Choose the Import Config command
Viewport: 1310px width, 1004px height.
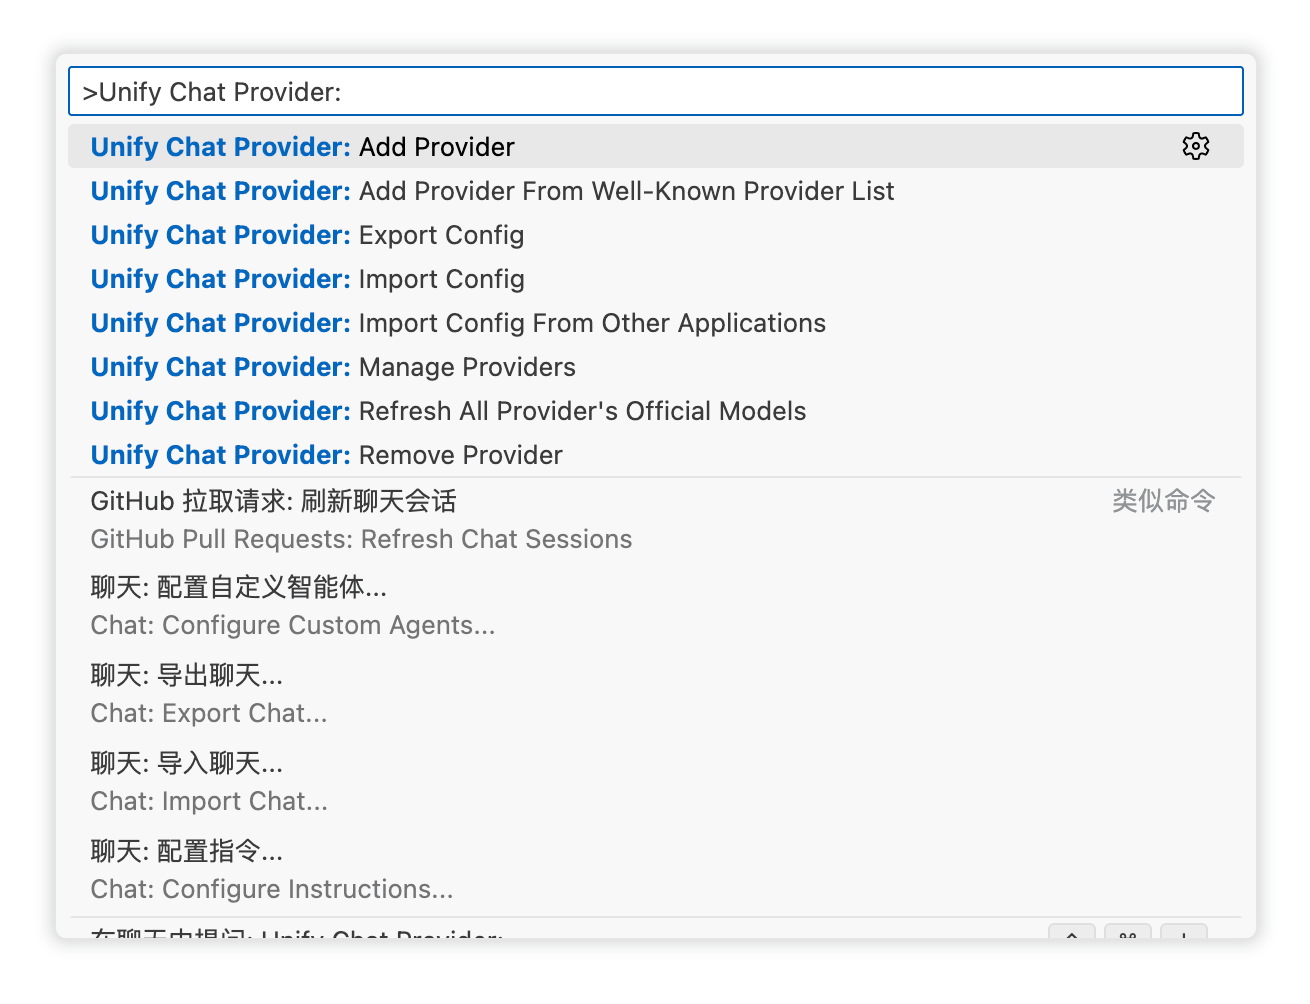coord(656,278)
